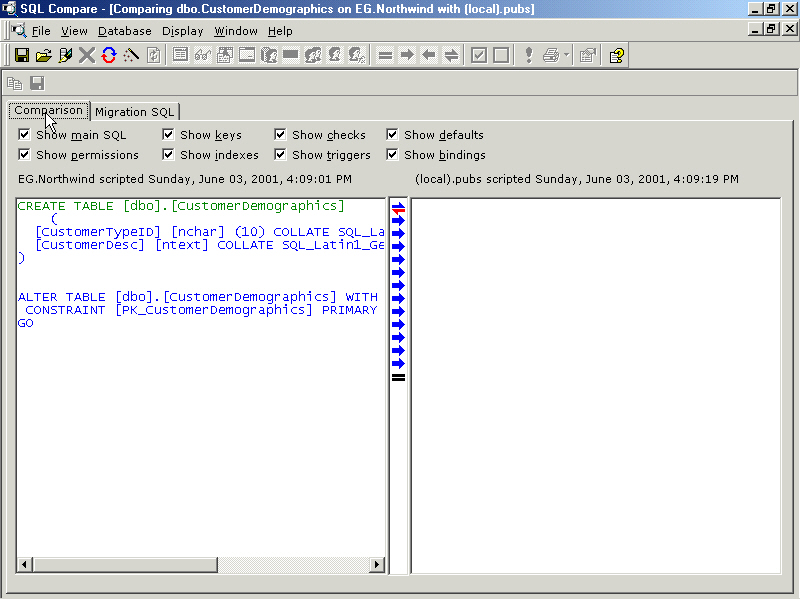Click the empty right-hand pubs SQL pane
Image resolution: width=800 pixels, height=600 pixels.
pos(596,386)
